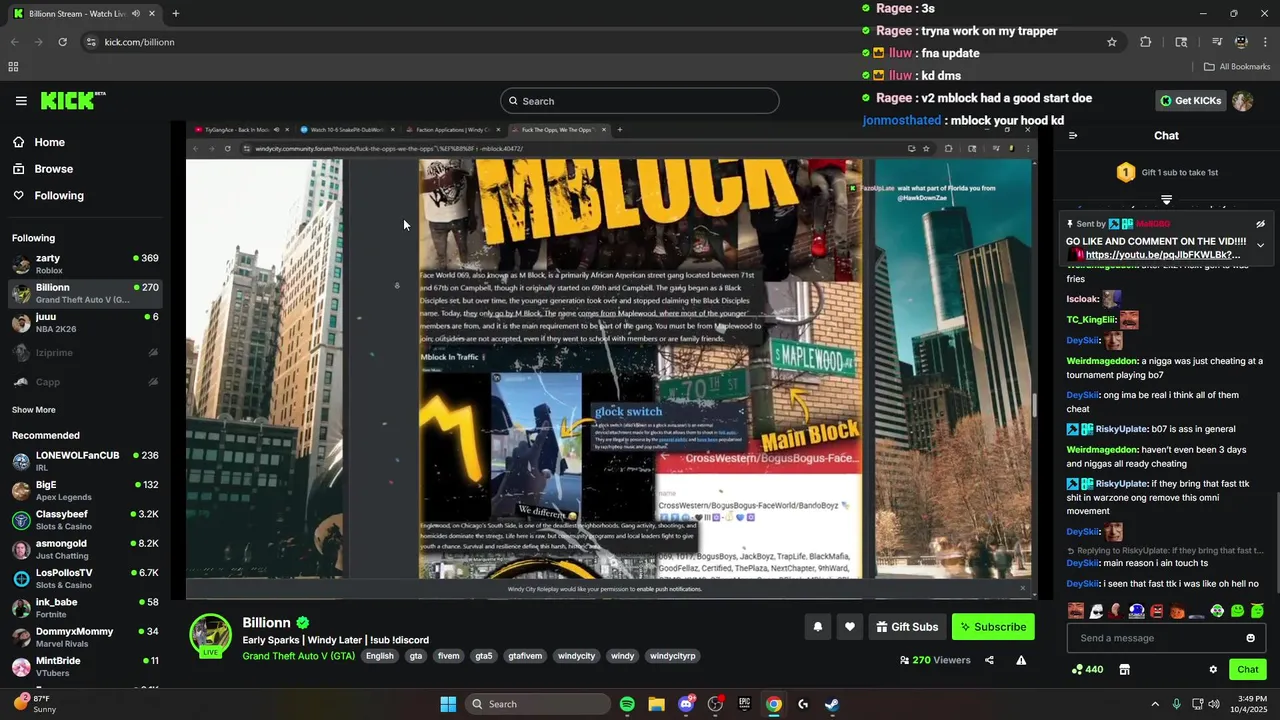1280x720 pixels.
Task: Open Spotify from taskbar
Action: [x=627, y=704]
